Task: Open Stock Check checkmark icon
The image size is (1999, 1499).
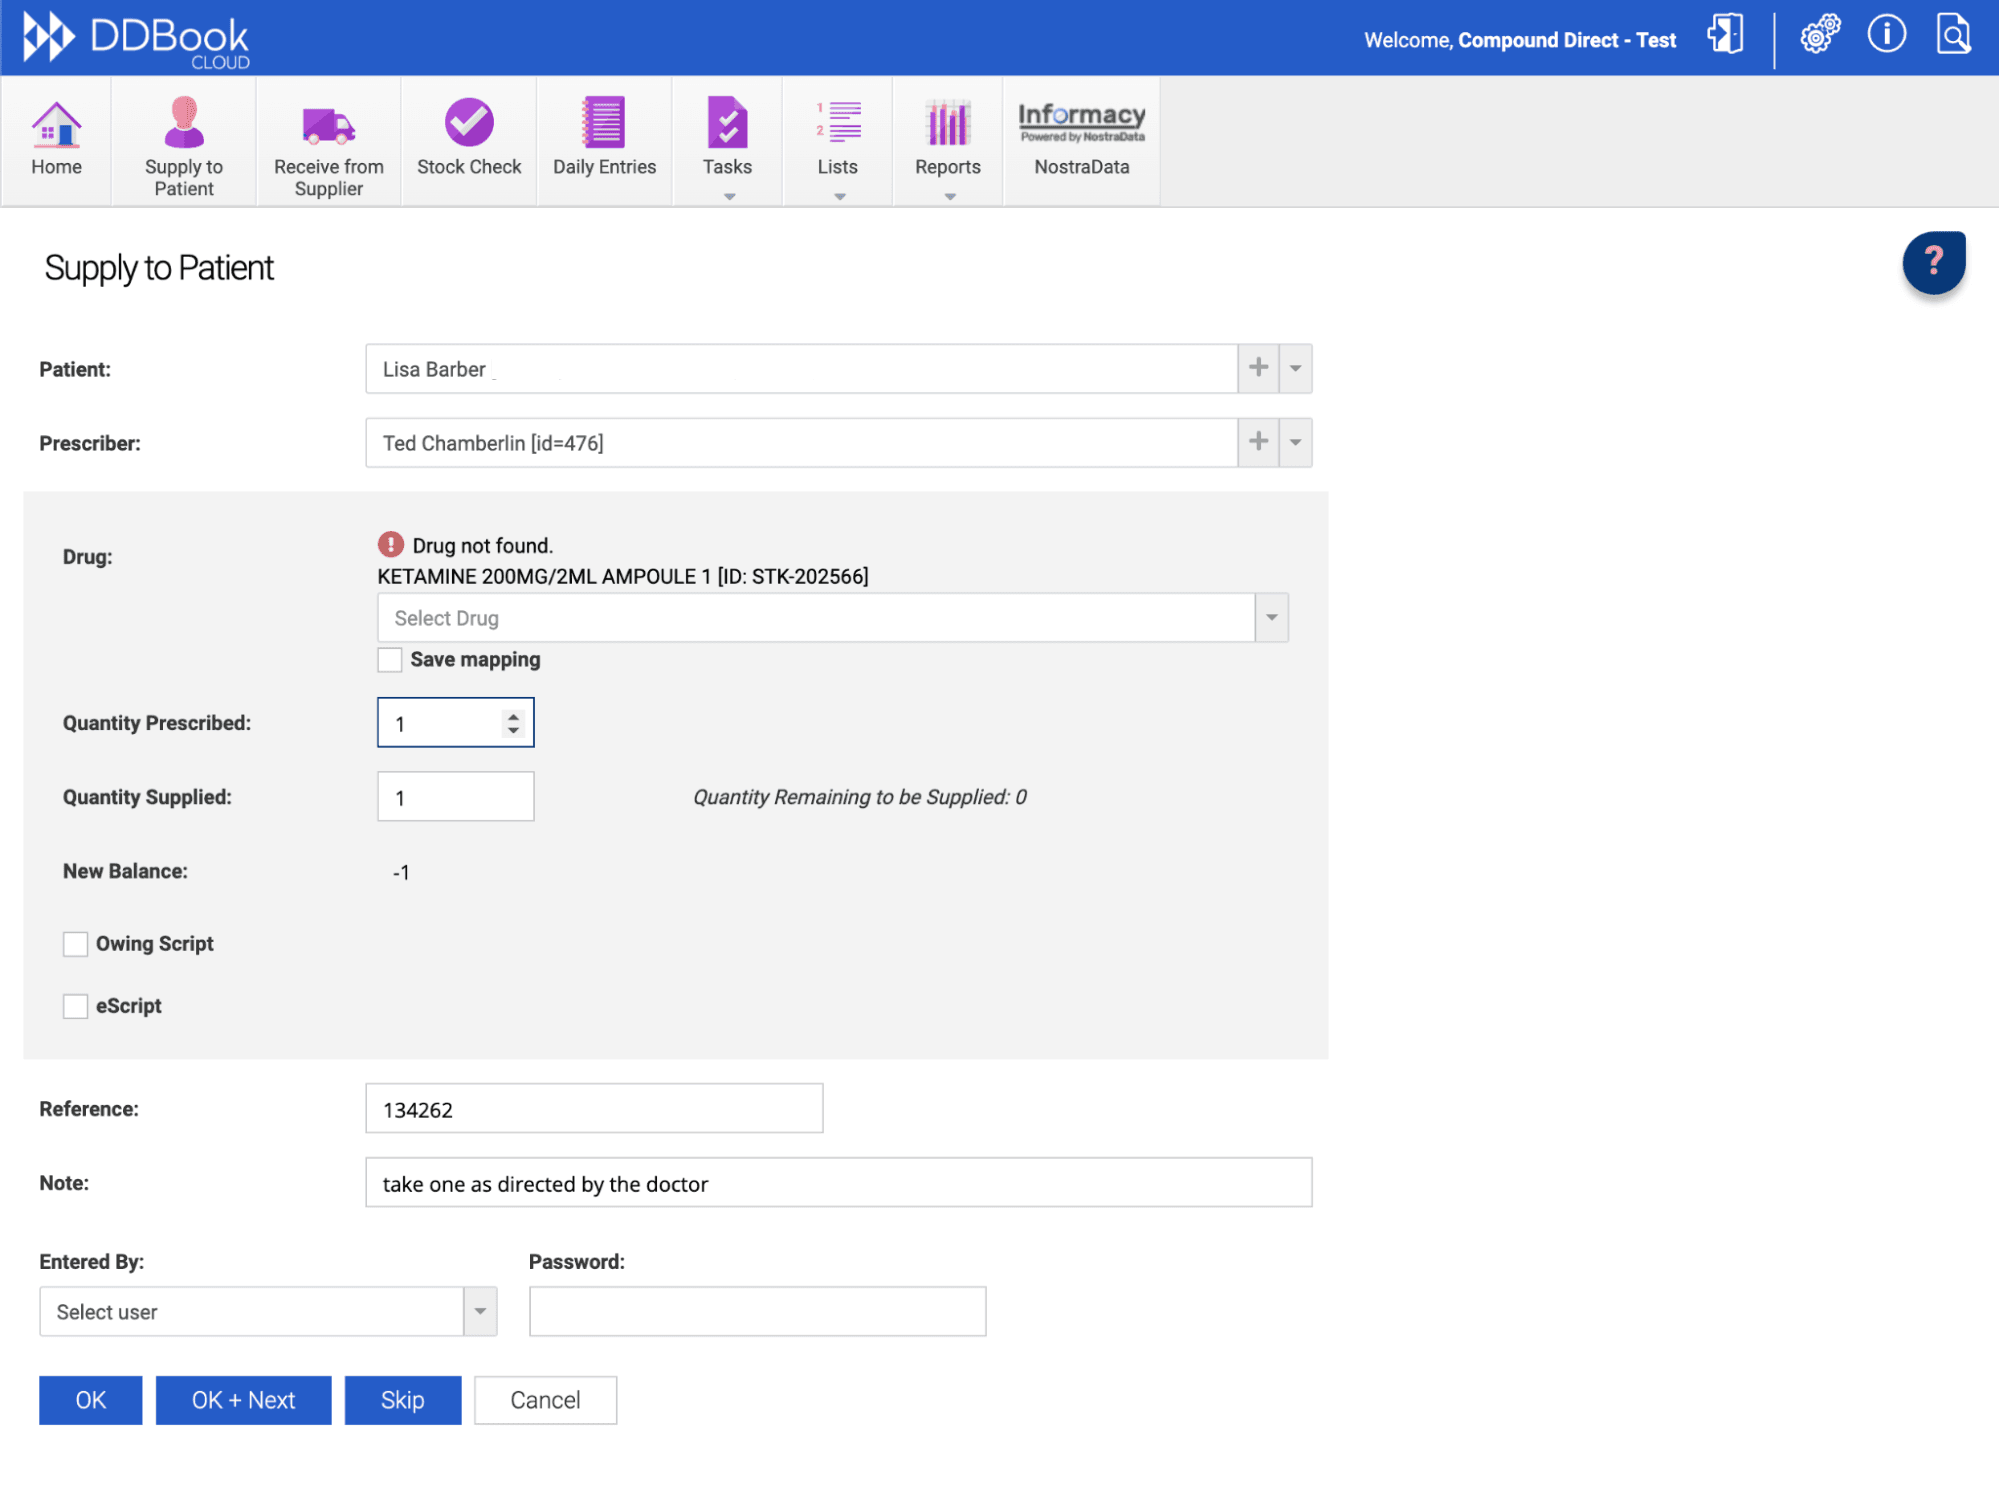Action: pos(469,122)
